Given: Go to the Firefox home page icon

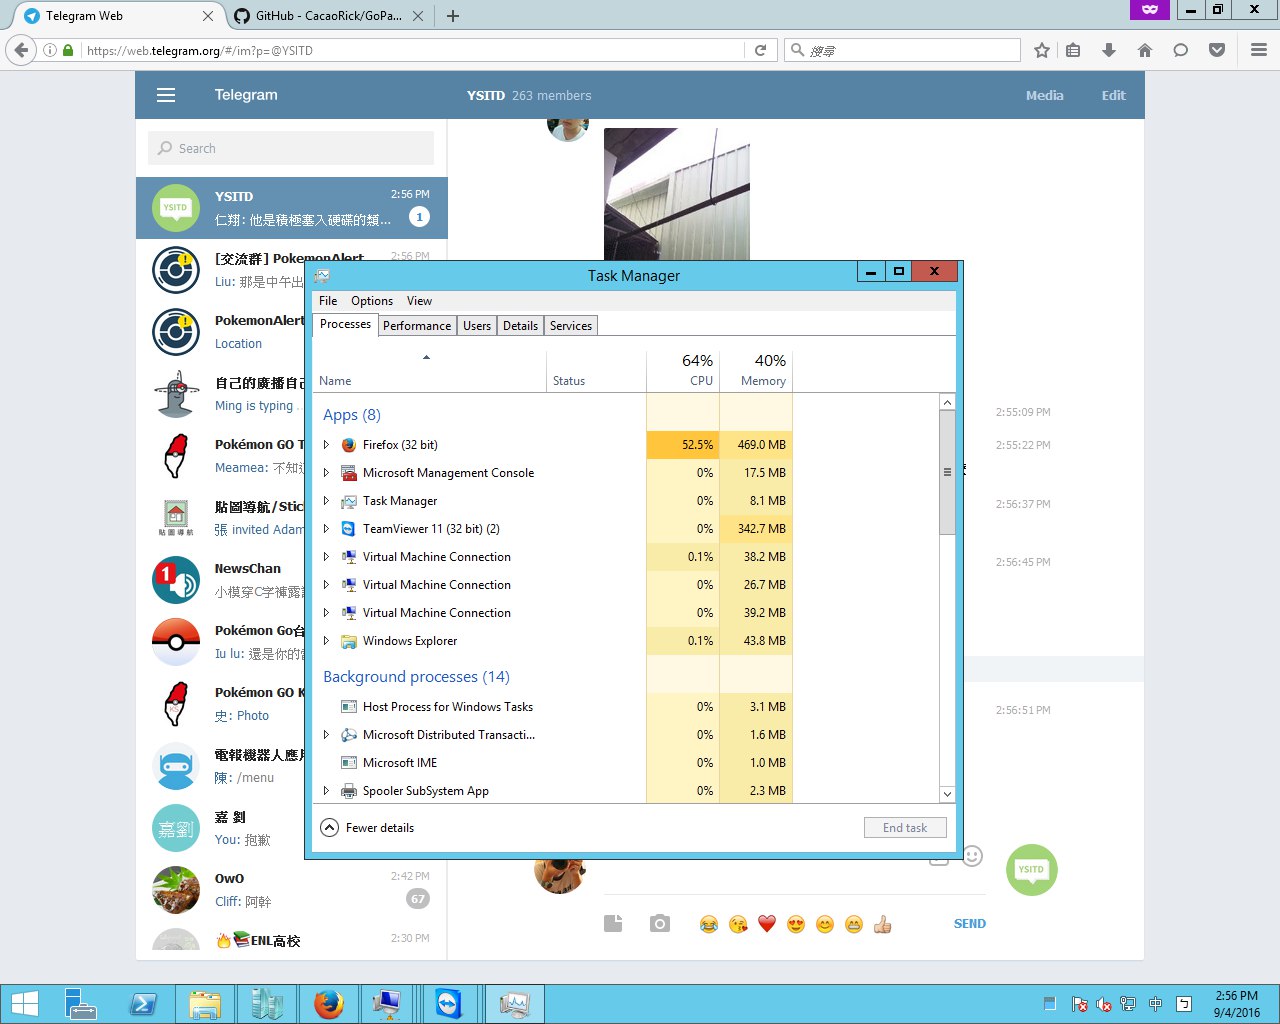Looking at the screenshot, I should (x=1145, y=50).
